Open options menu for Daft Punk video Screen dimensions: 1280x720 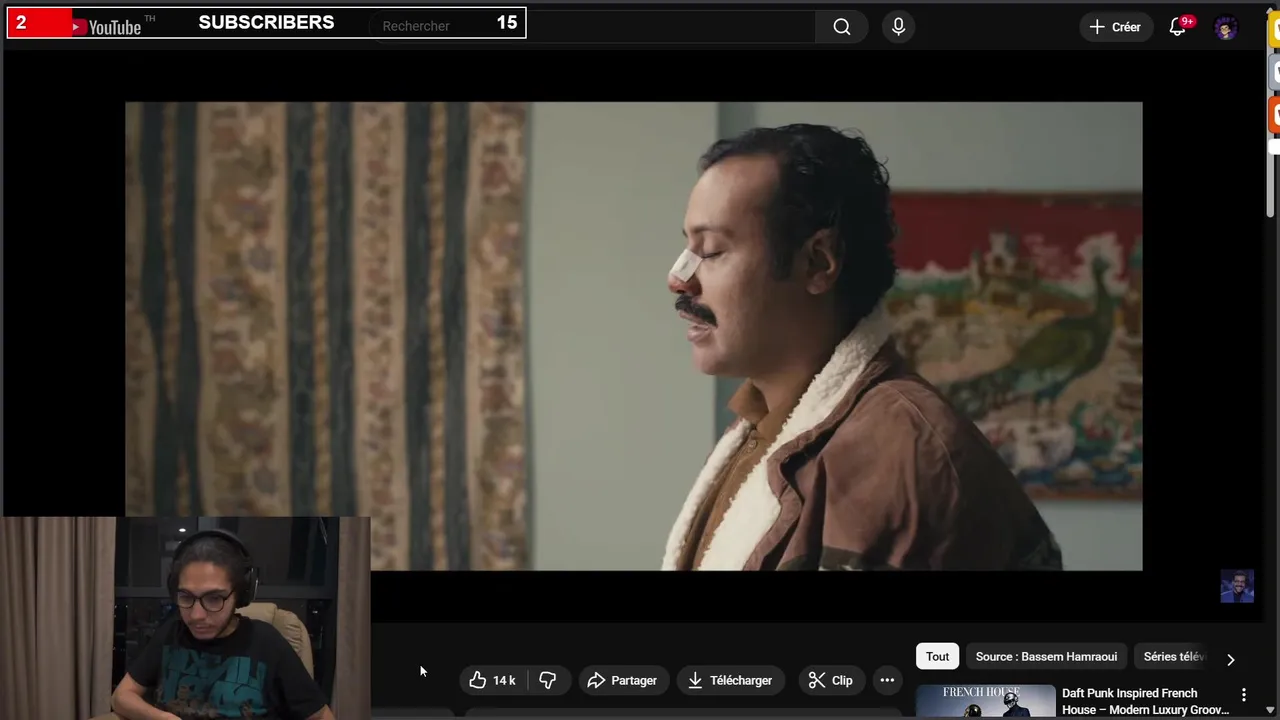[1244, 694]
